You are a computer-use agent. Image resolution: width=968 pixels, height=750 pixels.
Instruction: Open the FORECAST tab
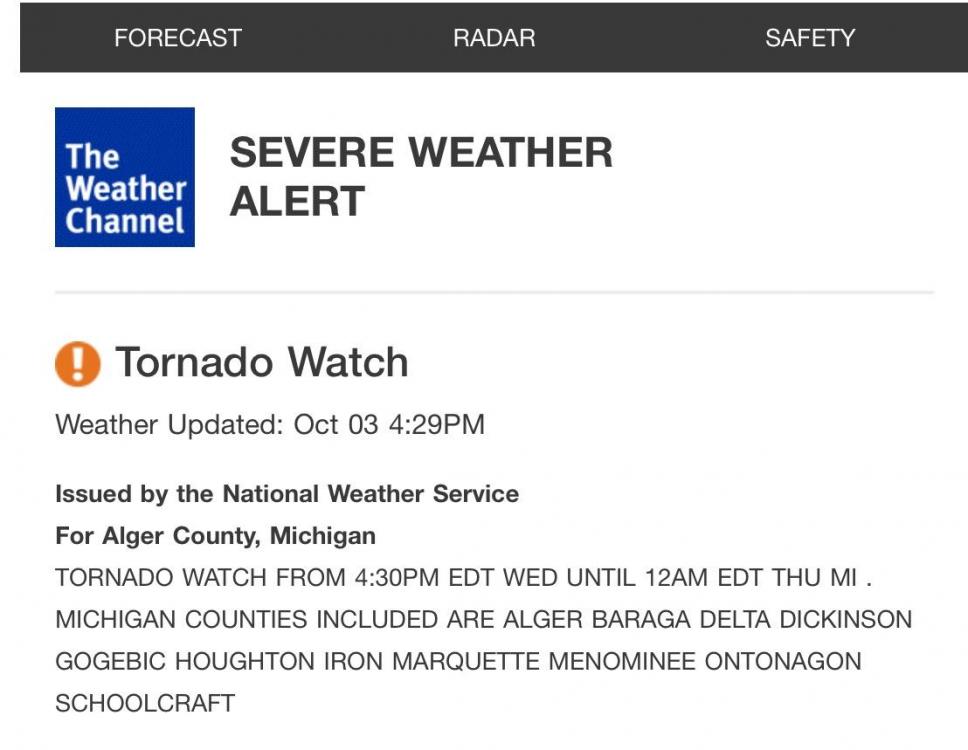point(178,38)
